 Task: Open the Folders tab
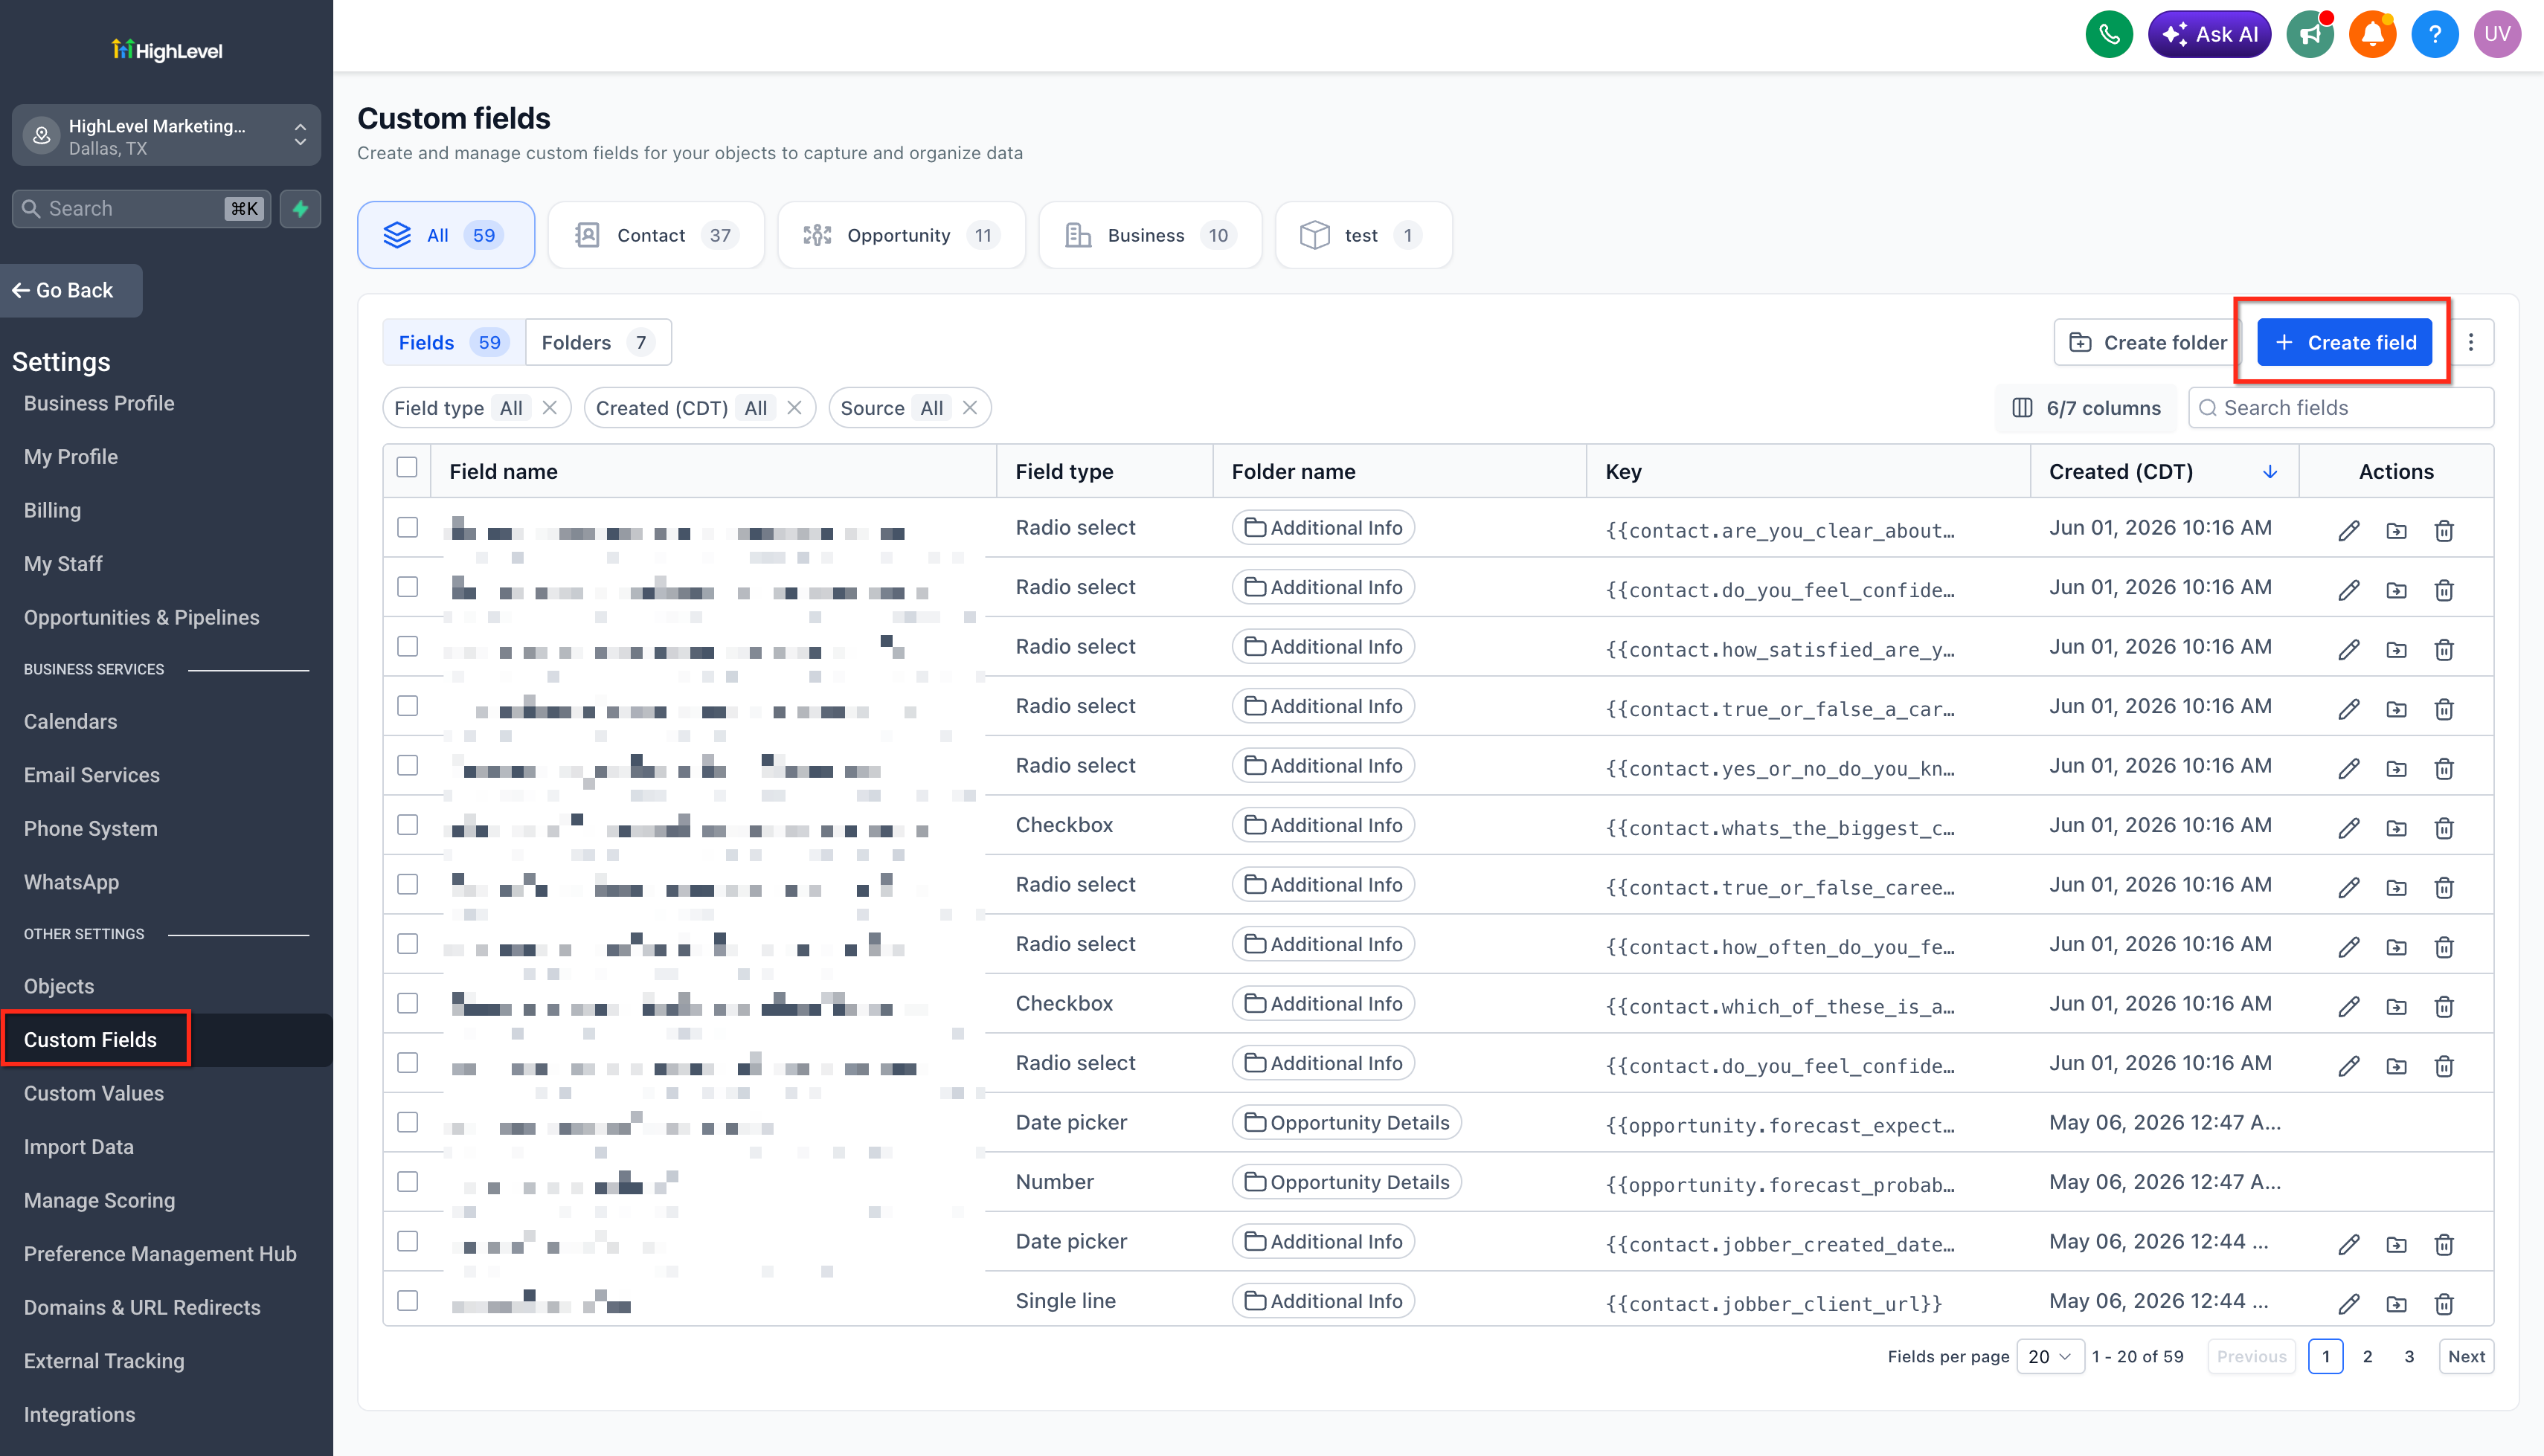(x=598, y=343)
